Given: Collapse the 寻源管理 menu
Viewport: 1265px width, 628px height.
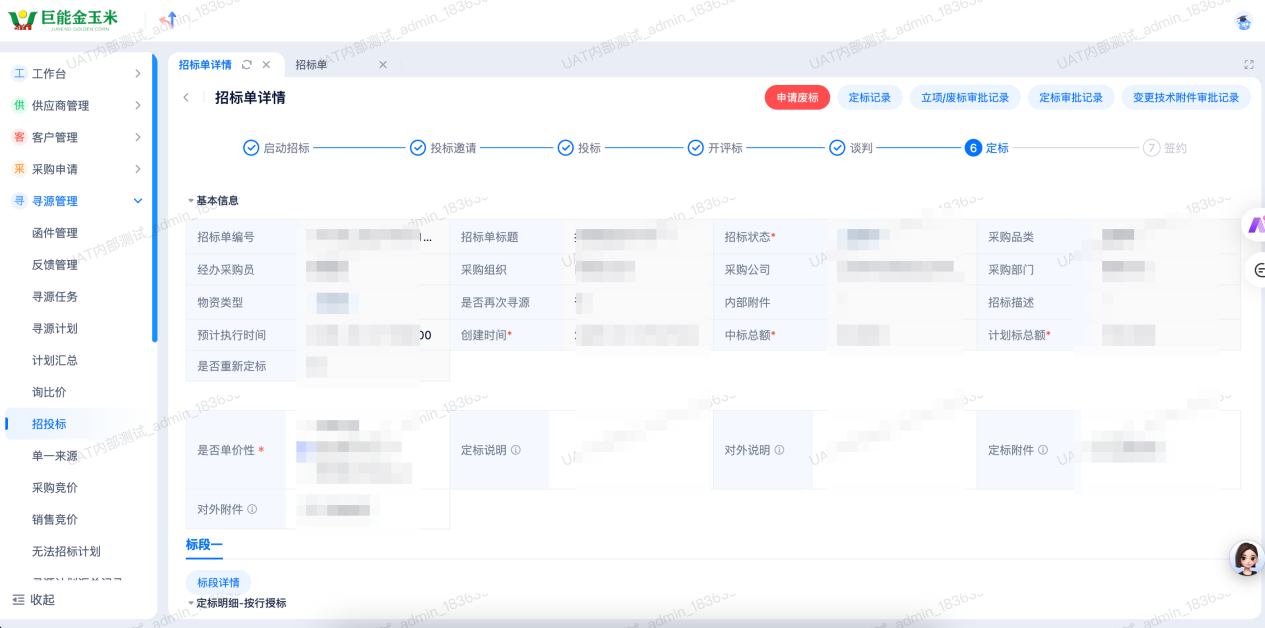Looking at the screenshot, I should (137, 201).
